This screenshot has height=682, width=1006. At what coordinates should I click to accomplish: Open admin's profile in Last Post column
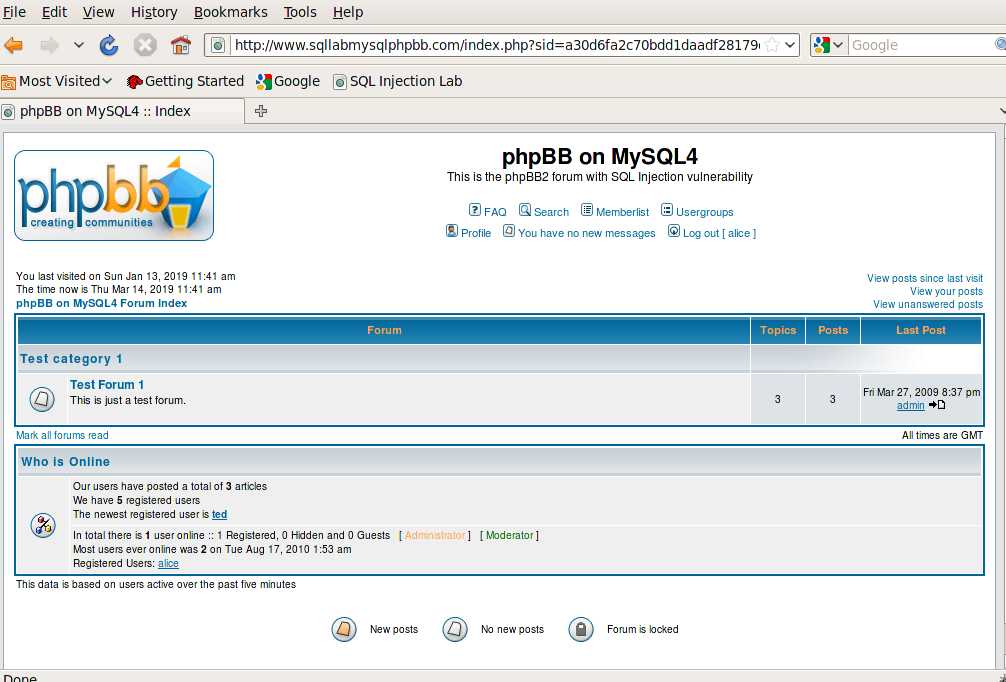pyautogui.click(x=910, y=405)
